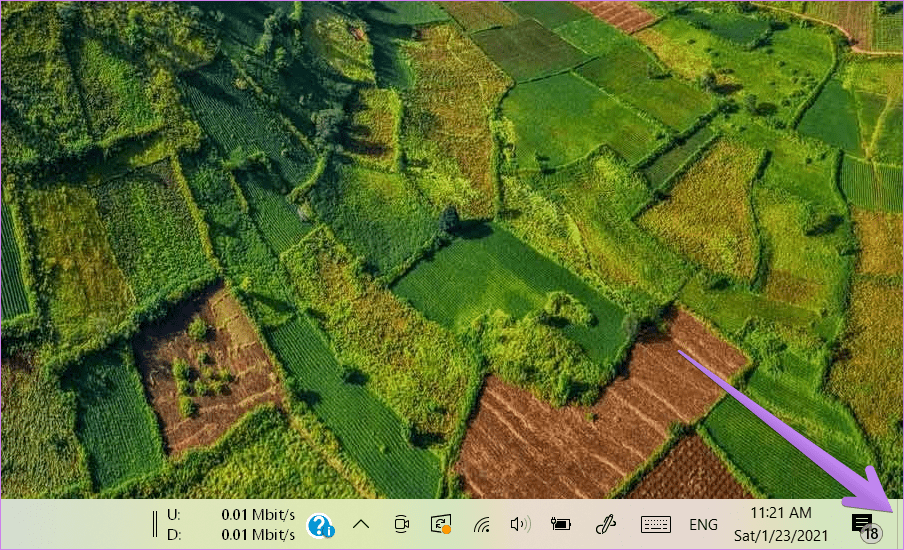
Task: Open the clock showing 11:21 AM
Action: tap(781, 524)
